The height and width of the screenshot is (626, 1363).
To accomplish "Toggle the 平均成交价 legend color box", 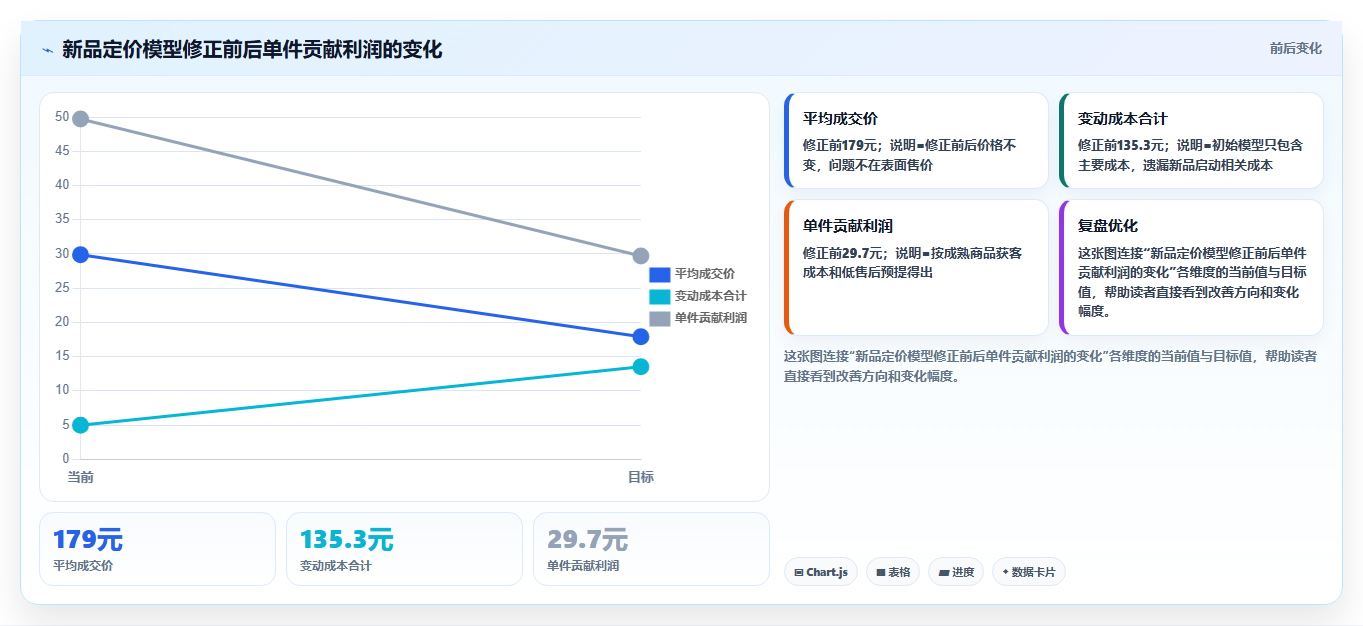I will pos(659,274).
